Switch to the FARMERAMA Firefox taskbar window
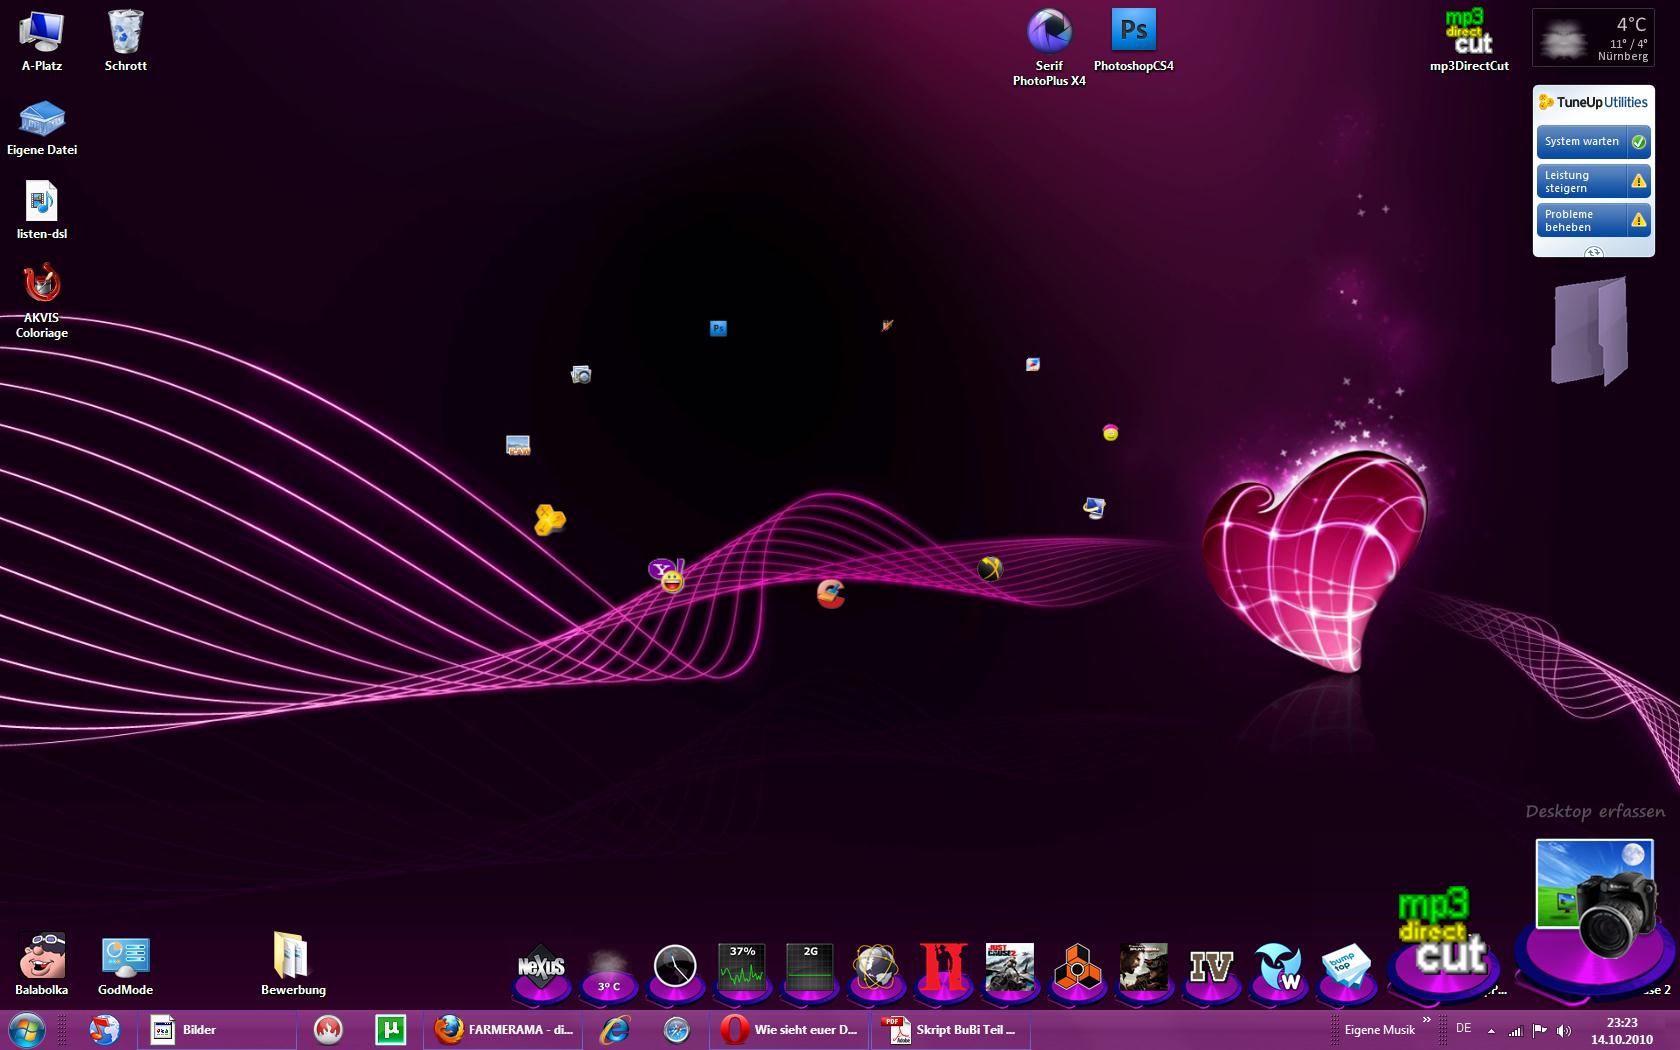Image resolution: width=1680 pixels, height=1050 pixels. click(x=504, y=1029)
